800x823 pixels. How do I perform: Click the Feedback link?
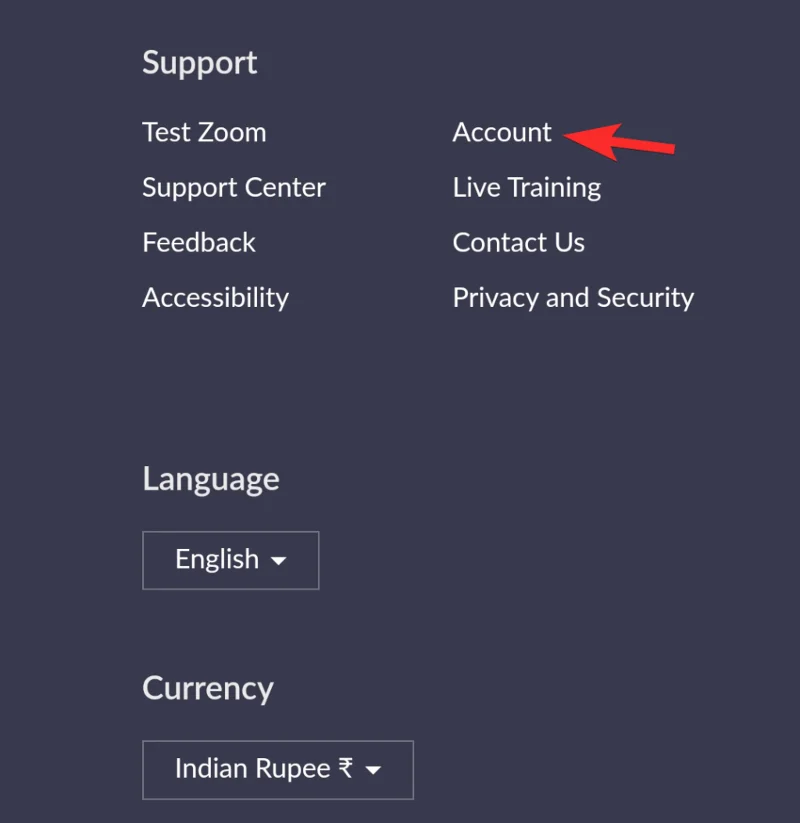(199, 242)
